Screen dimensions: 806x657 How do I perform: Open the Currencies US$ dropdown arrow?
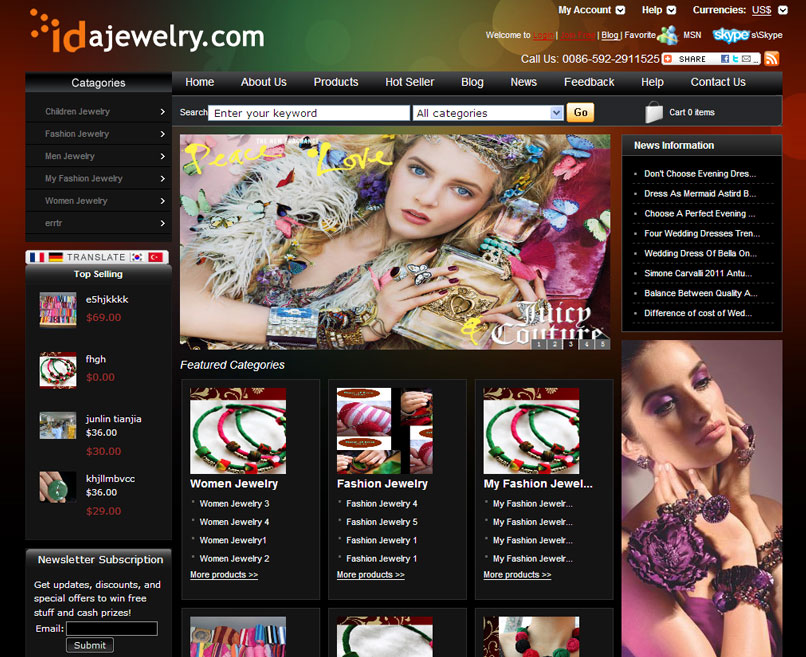(x=782, y=10)
